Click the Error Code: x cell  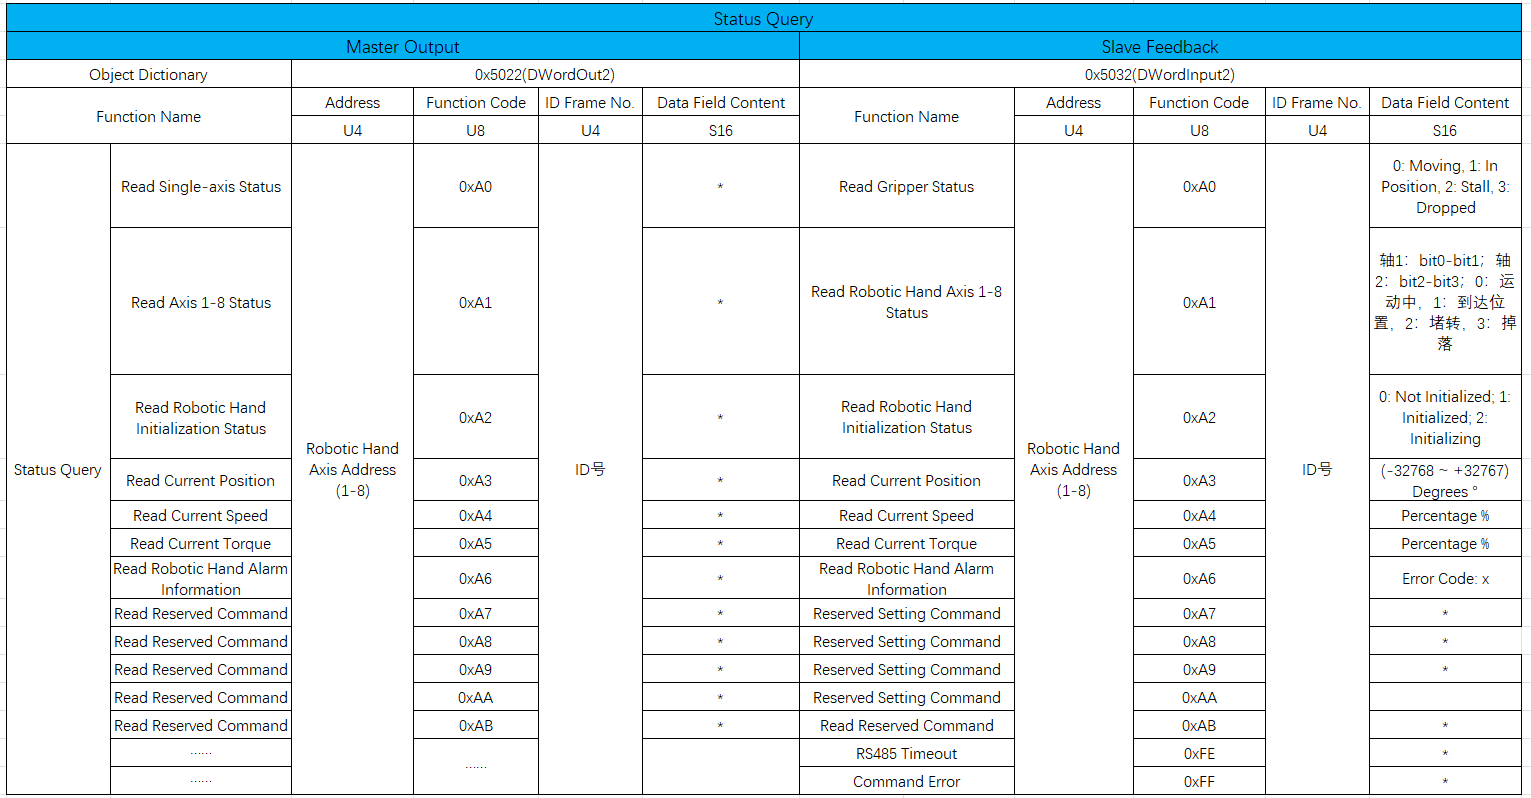click(1445, 578)
